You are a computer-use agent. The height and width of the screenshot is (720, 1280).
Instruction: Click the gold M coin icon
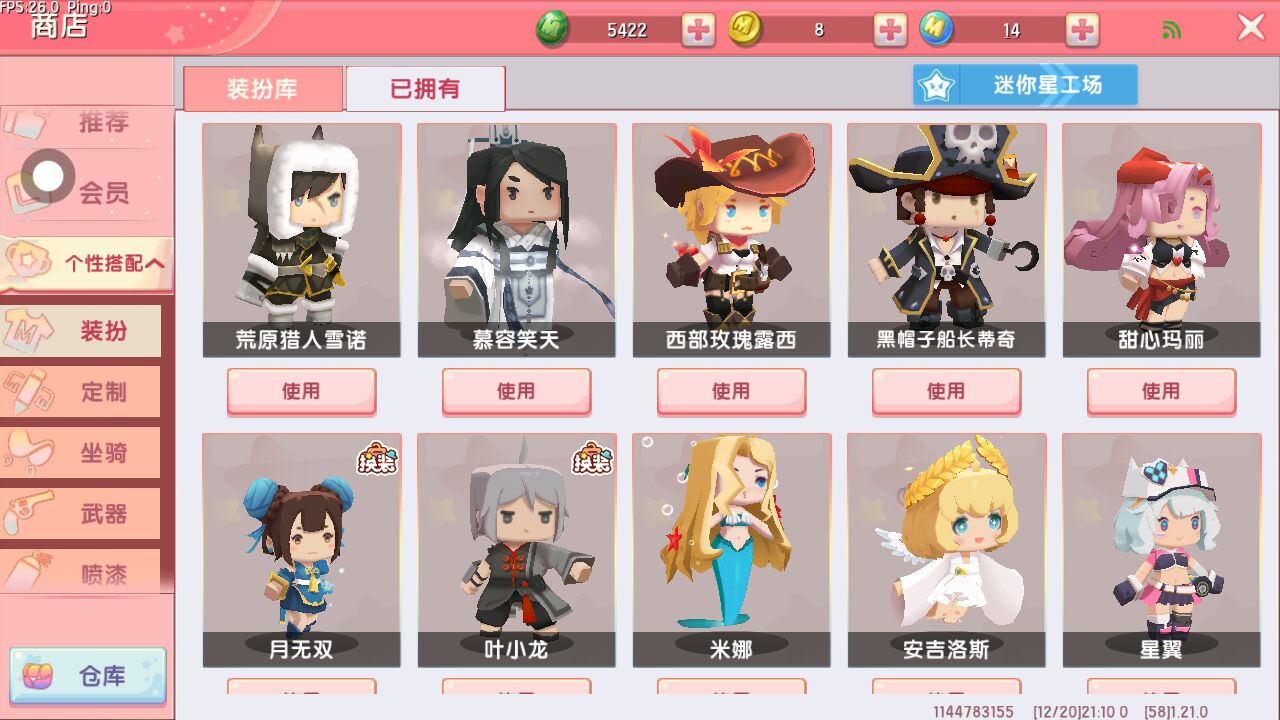pyautogui.click(x=744, y=29)
